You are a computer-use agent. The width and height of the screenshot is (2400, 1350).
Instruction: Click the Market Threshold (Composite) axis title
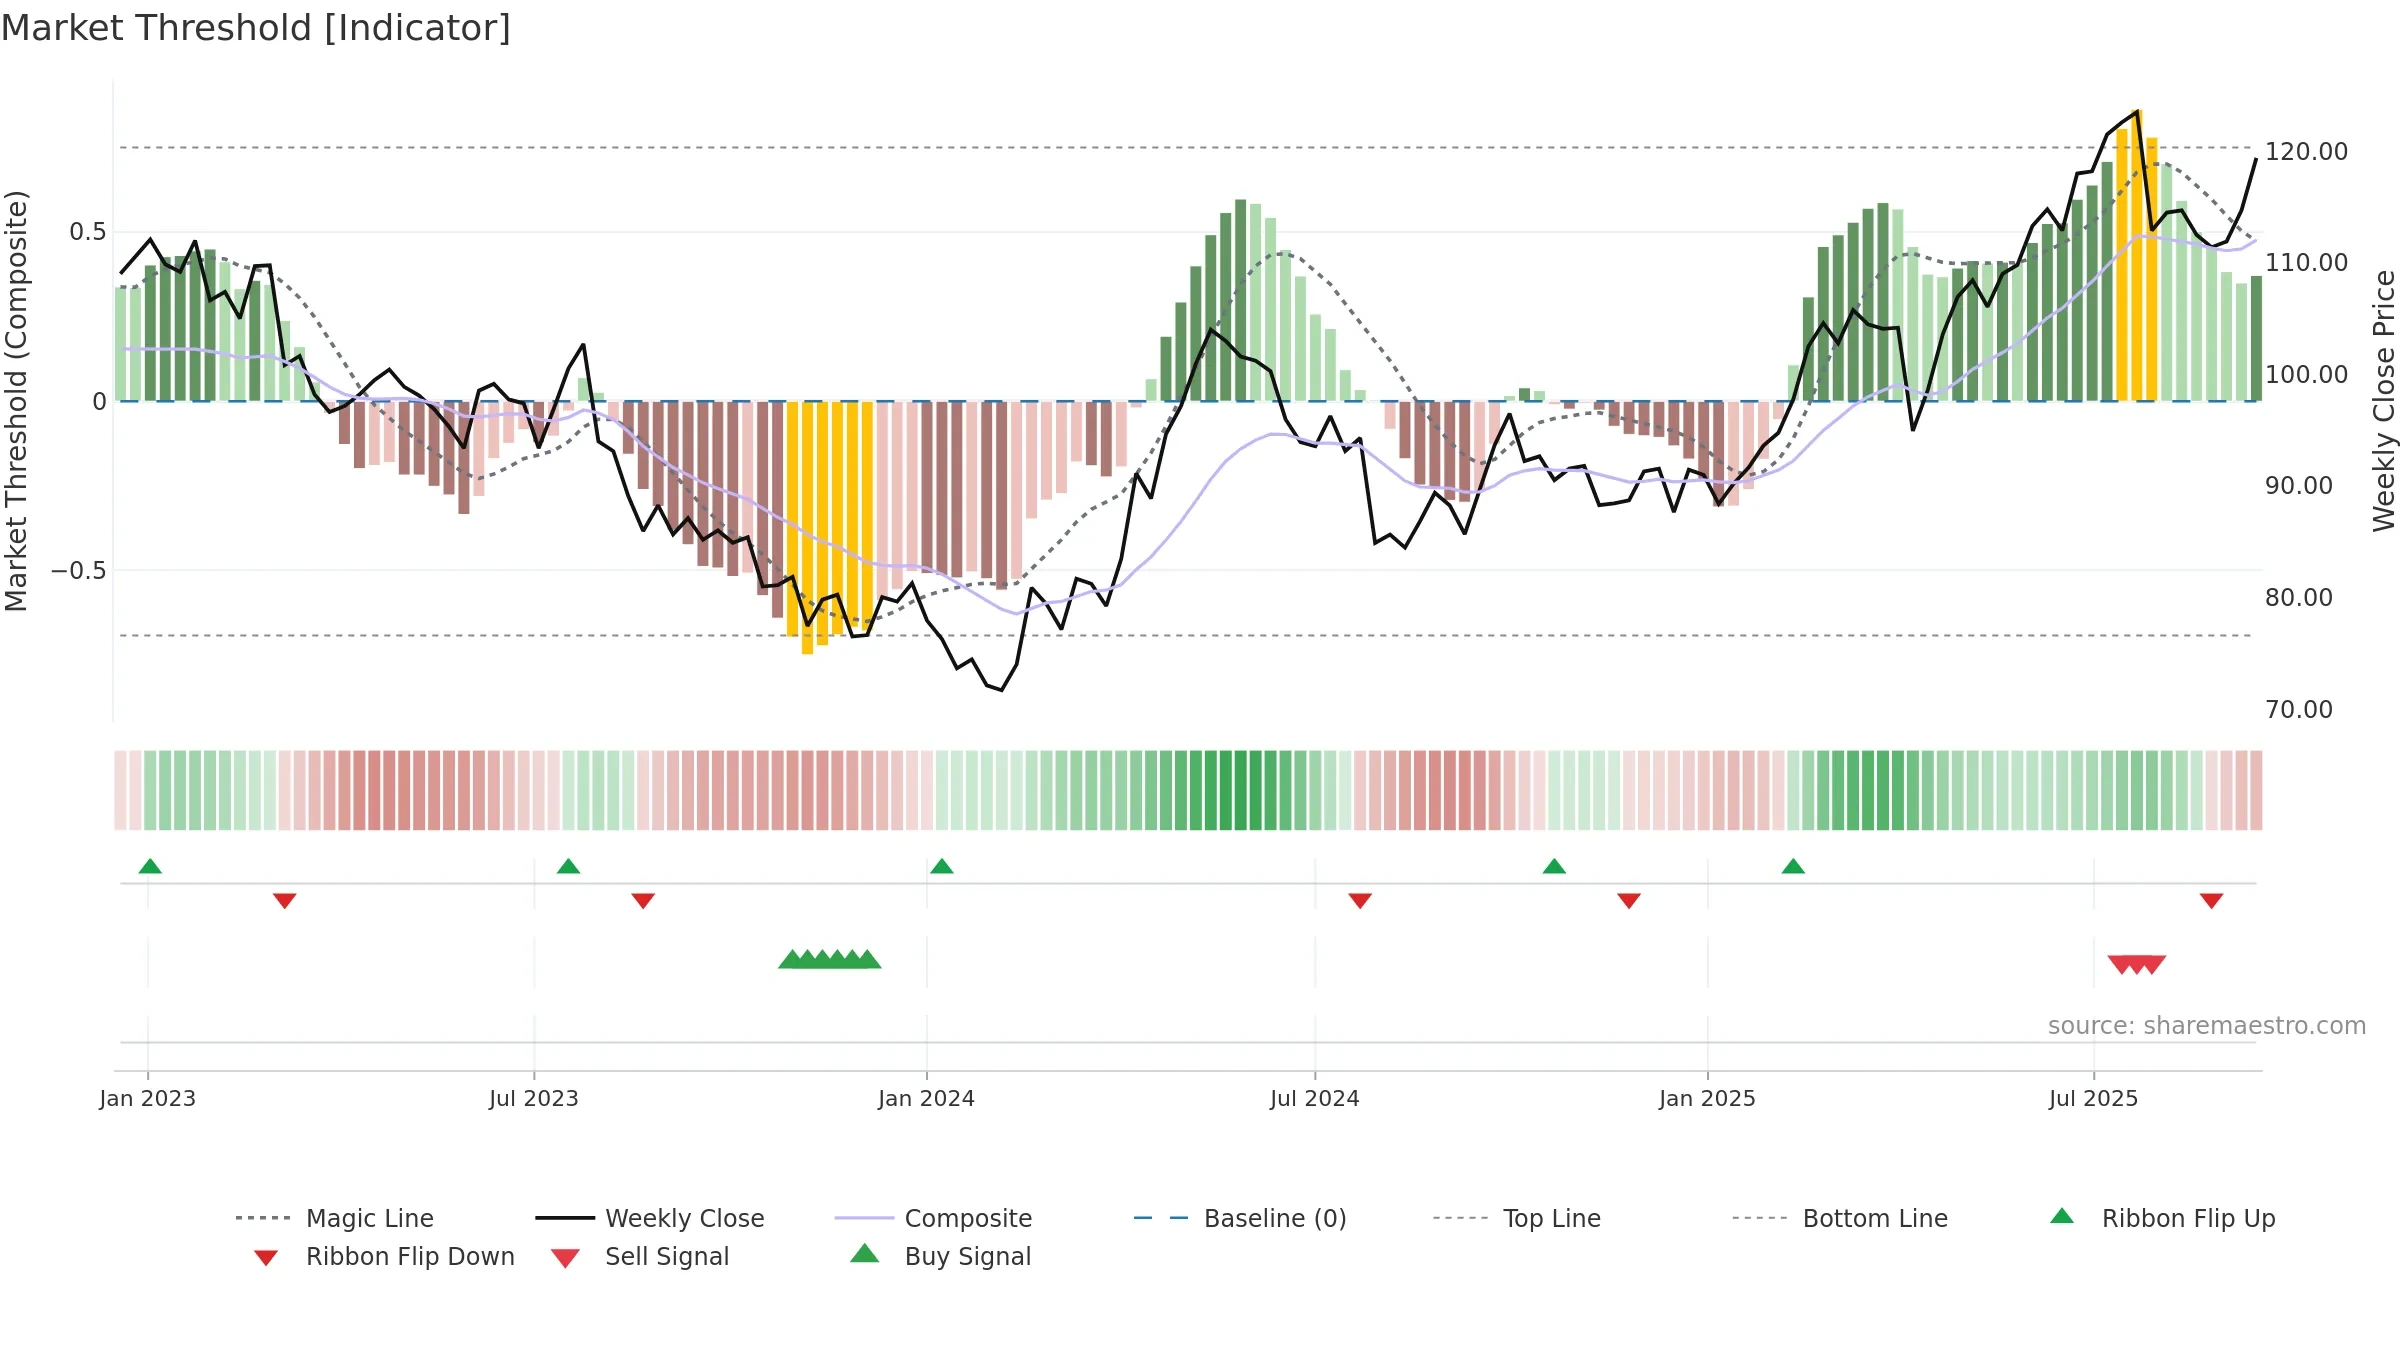[x=16, y=401]
